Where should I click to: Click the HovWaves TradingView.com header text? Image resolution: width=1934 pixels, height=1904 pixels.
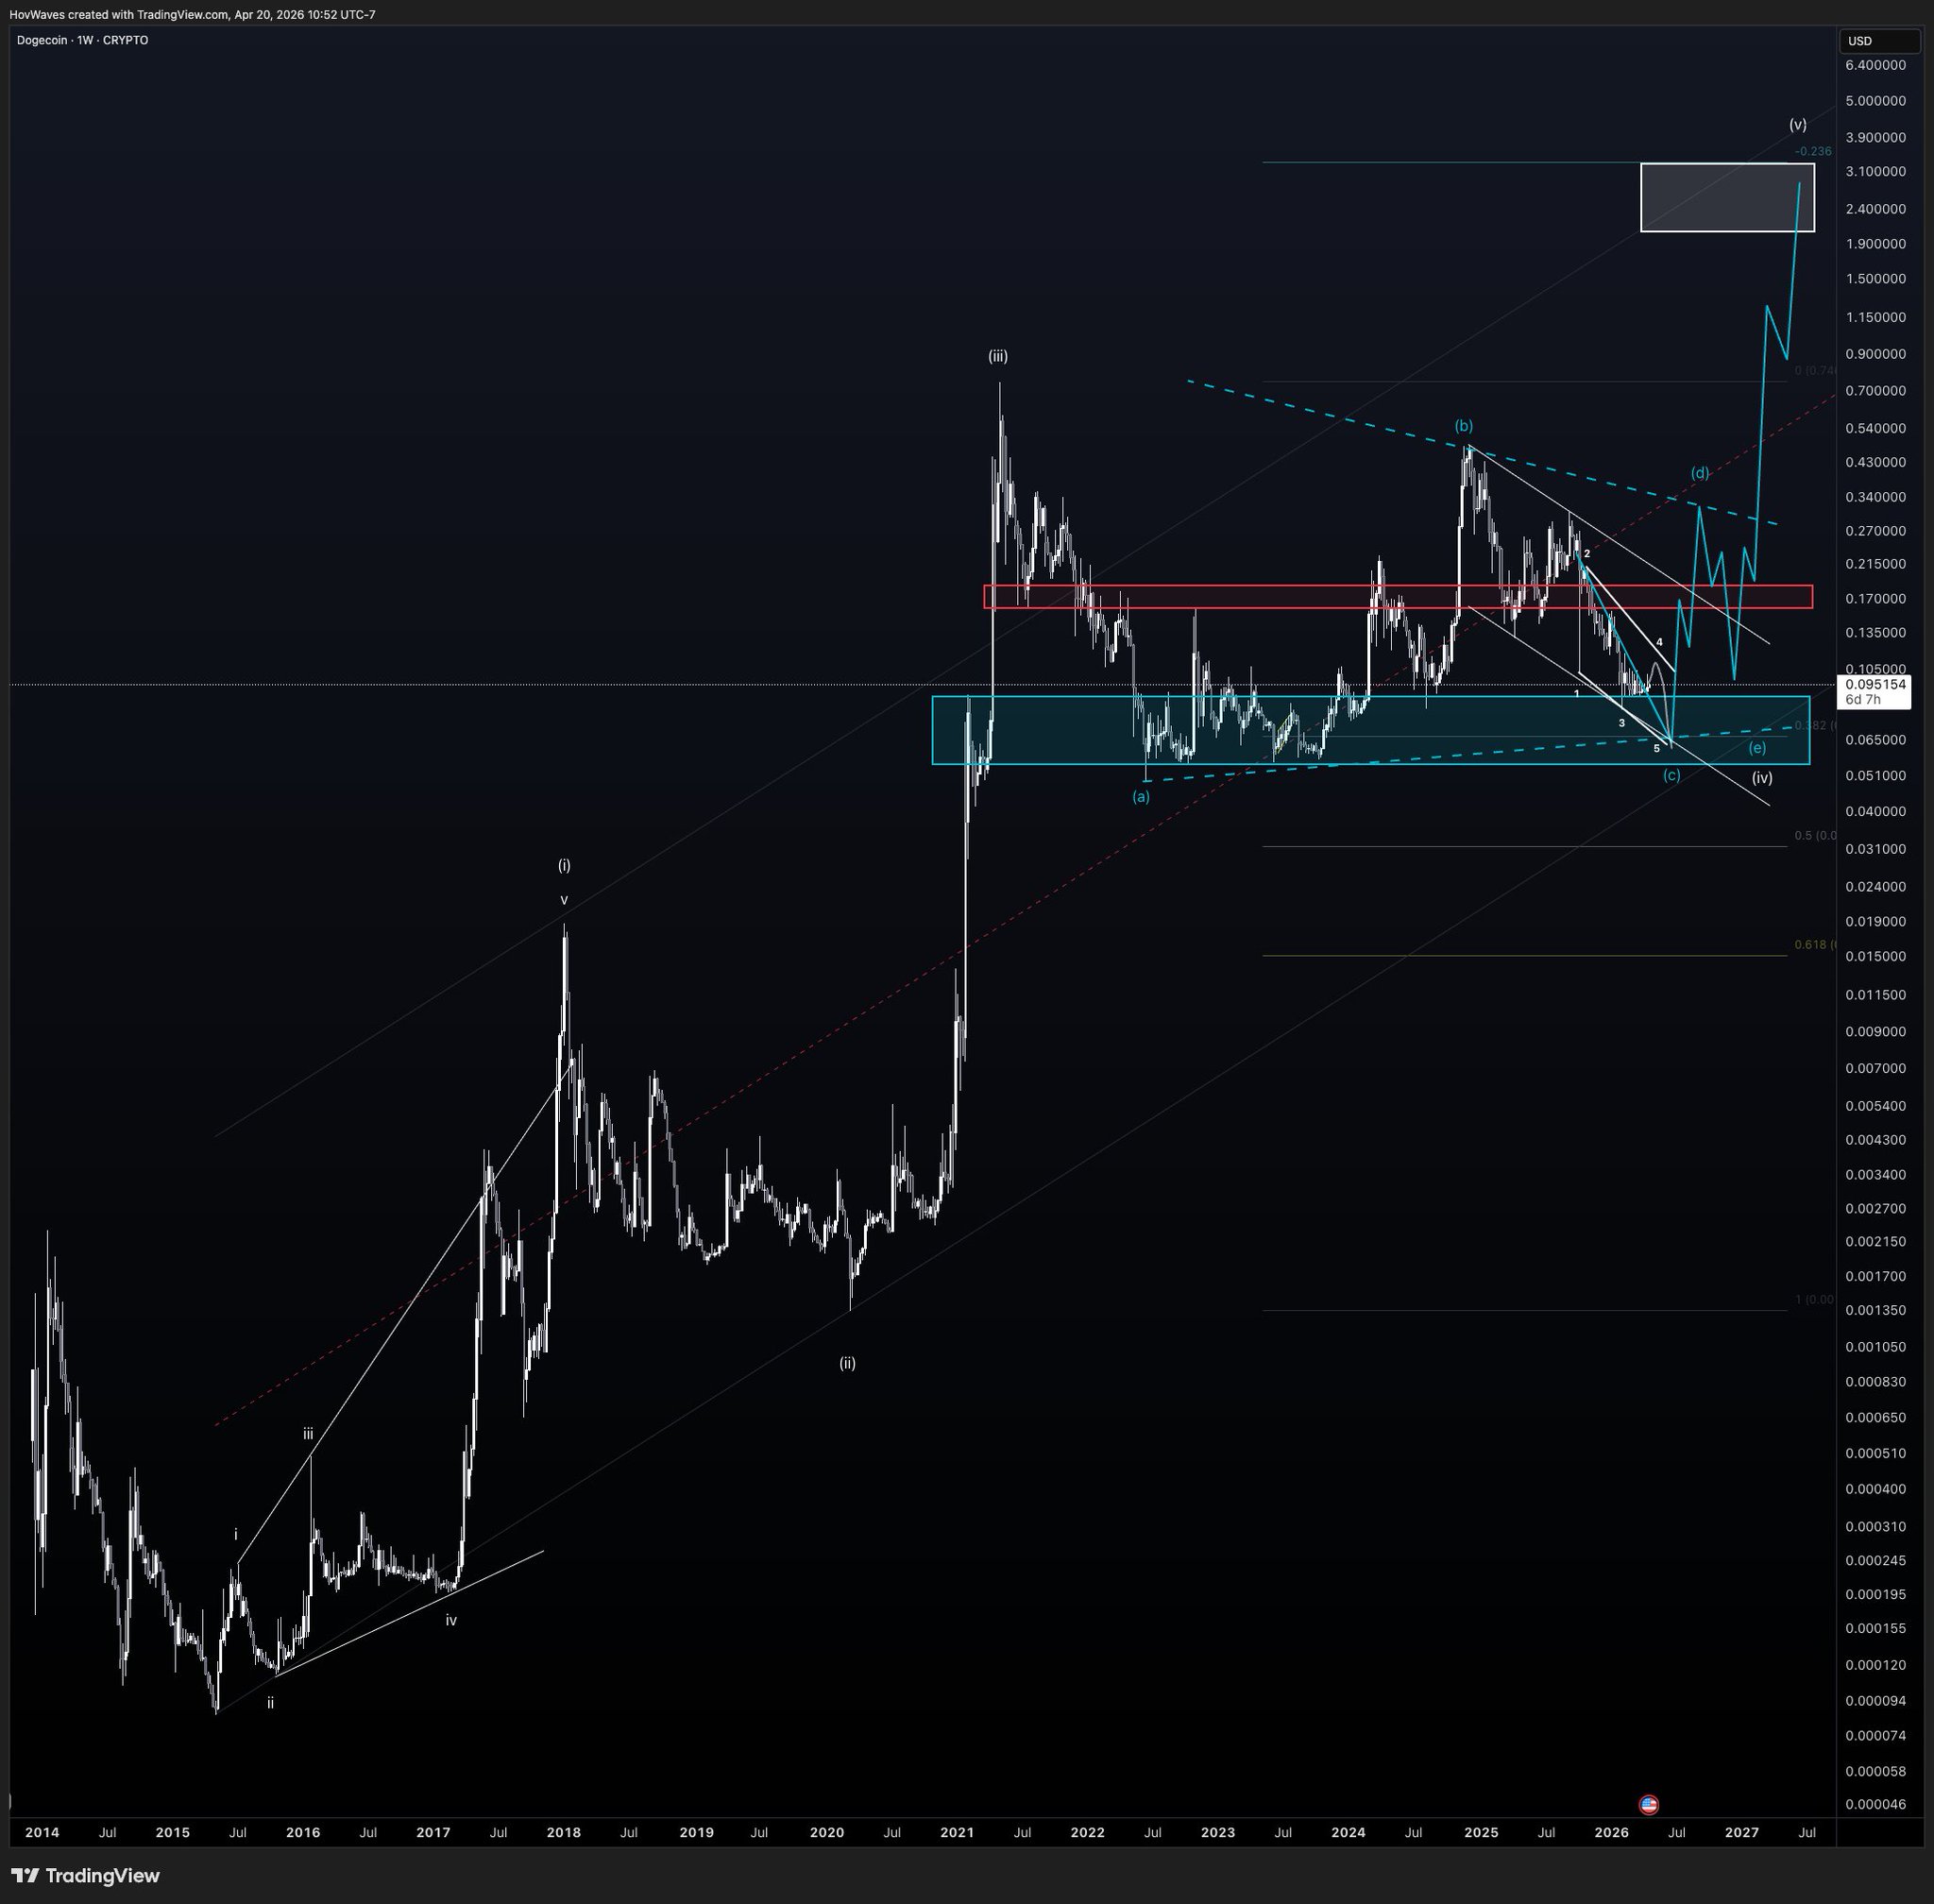pyautogui.click(x=192, y=14)
